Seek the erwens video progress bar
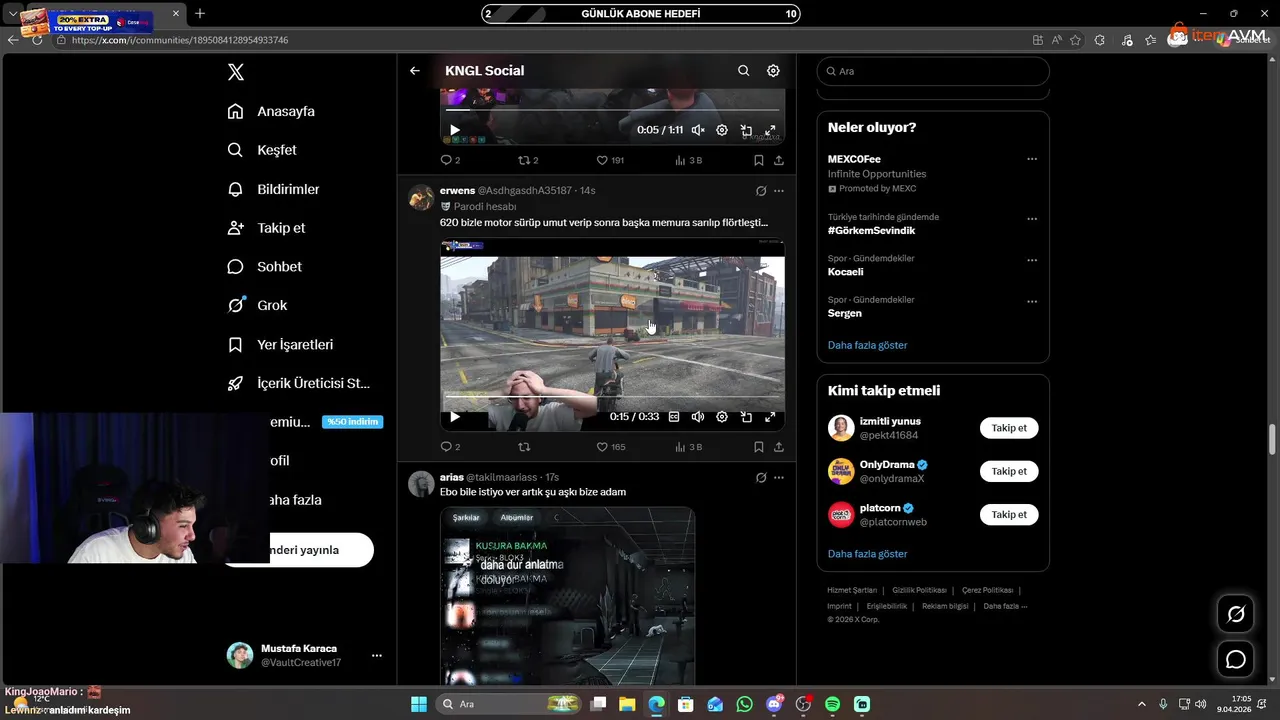Image resolution: width=1280 pixels, height=720 pixels. pyautogui.click(x=612, y=397)
